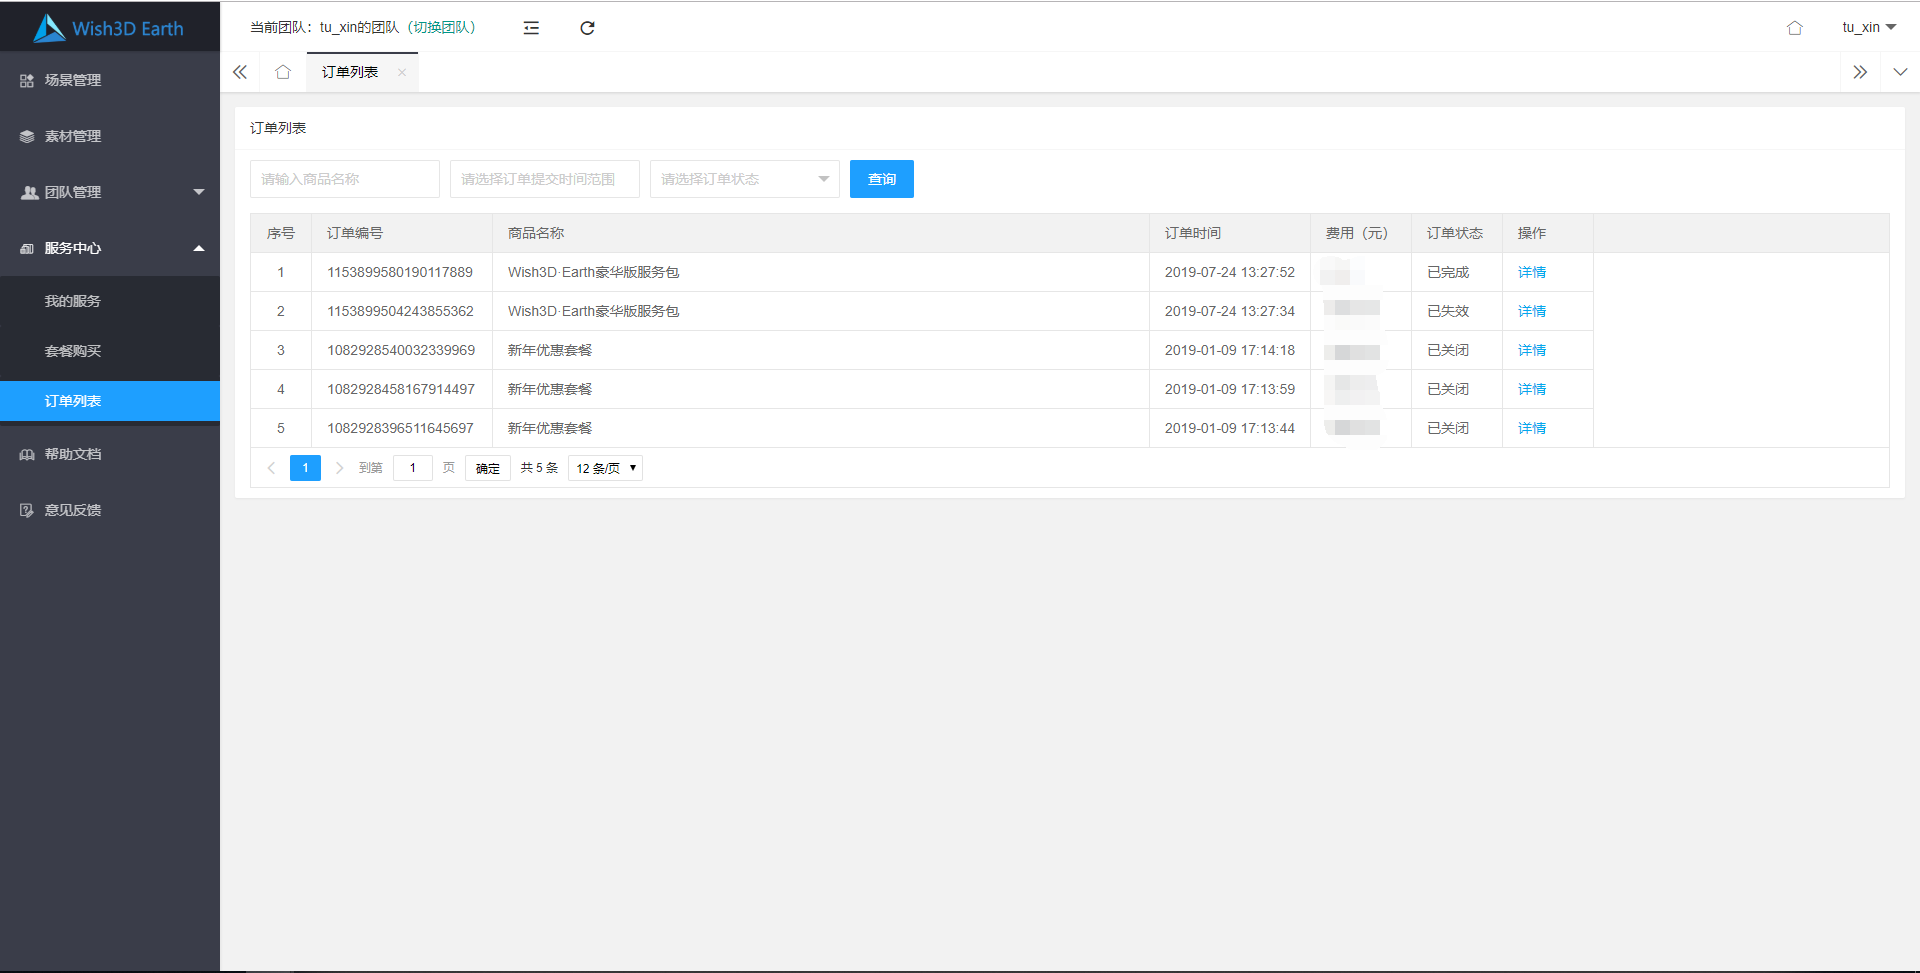Viewport: 1920px width, 973px height.
Task: Focus the product name search field
Action: 344,179
